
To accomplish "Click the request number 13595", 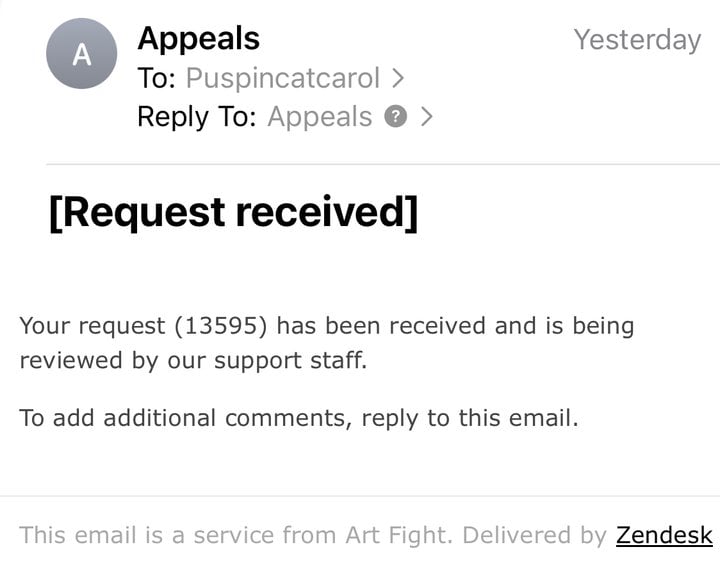I will click(221, 326).
